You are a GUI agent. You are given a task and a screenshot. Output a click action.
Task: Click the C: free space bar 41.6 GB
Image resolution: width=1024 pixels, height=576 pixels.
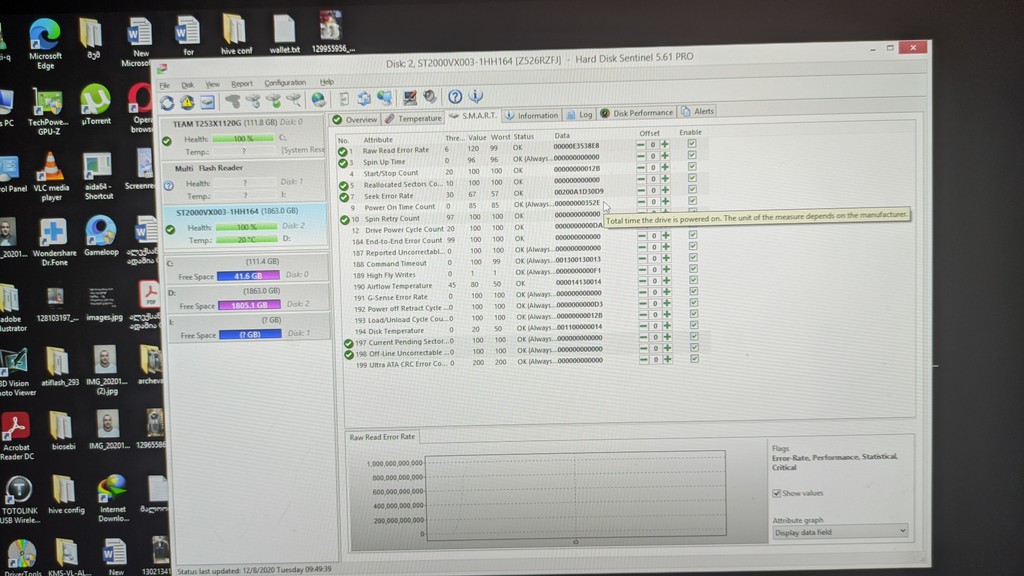coord(248,276)
